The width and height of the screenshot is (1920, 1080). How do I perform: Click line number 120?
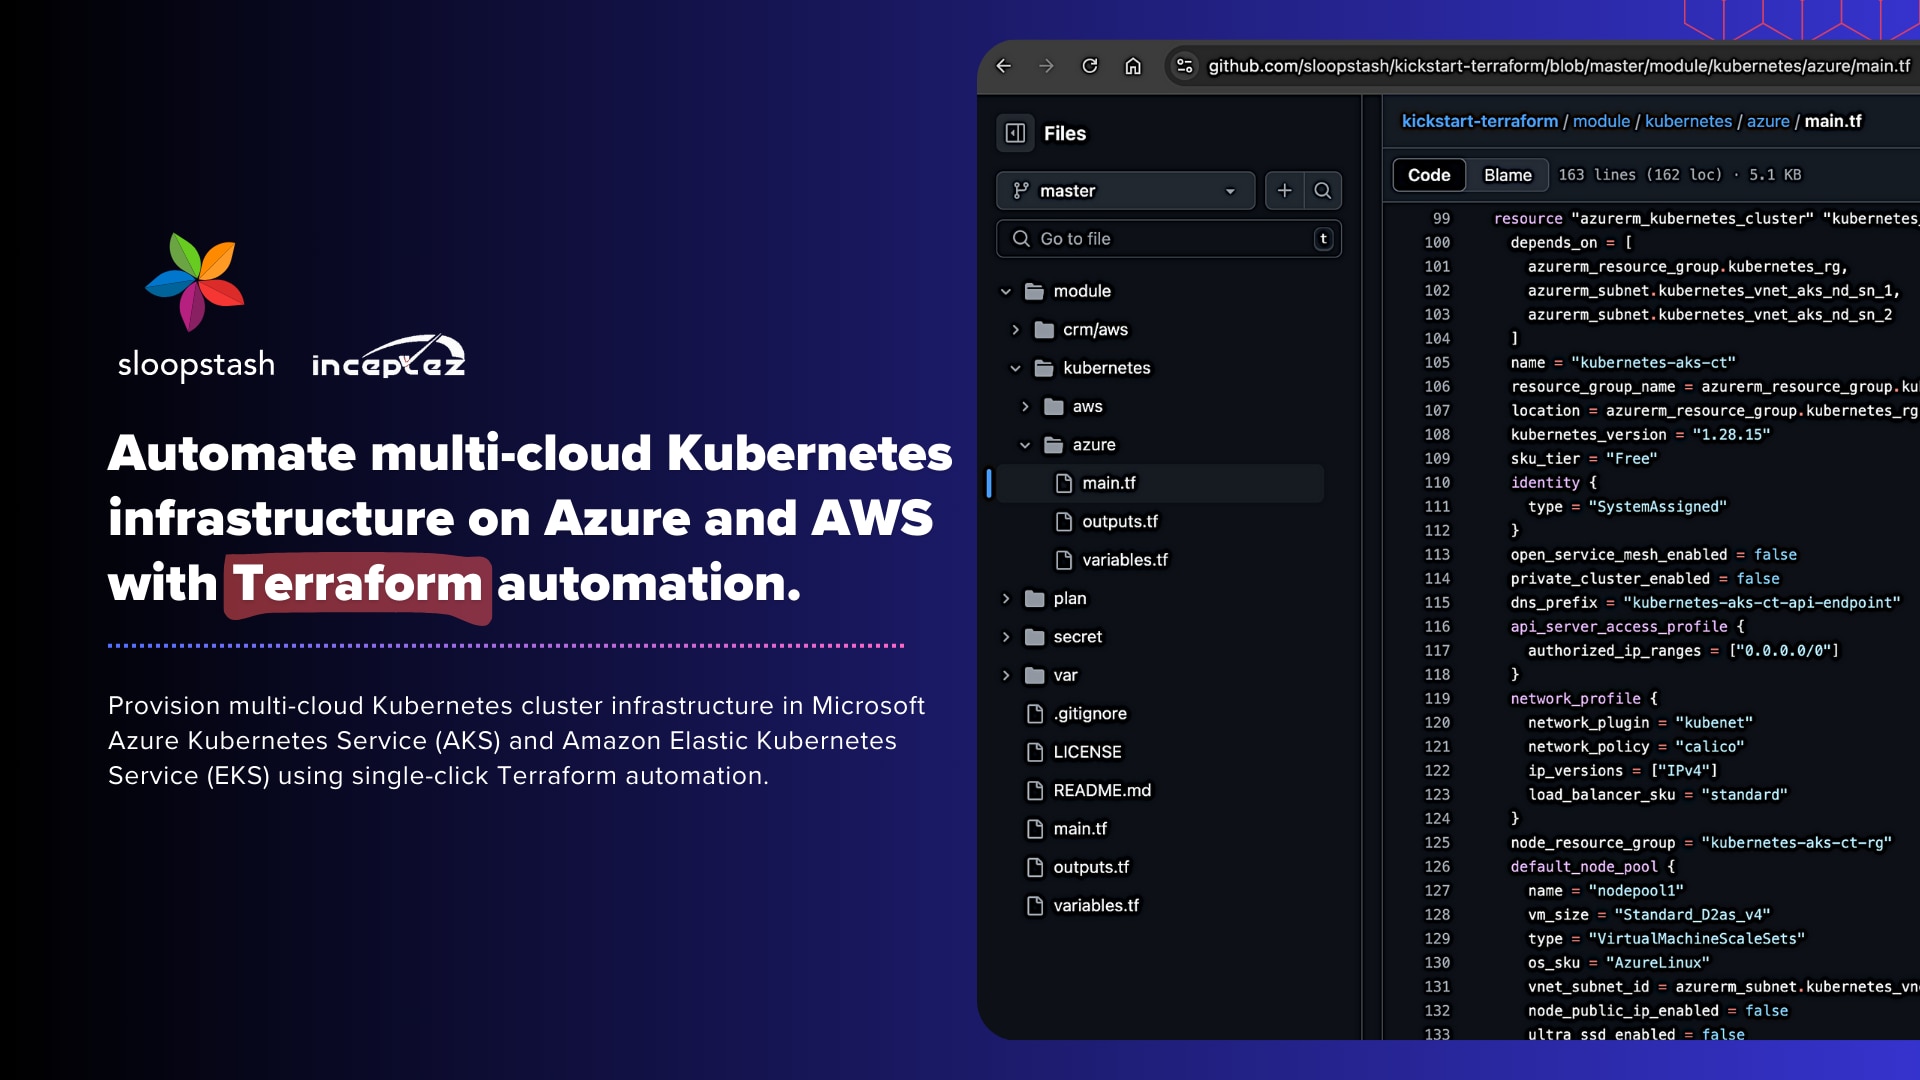[1437, 723]
